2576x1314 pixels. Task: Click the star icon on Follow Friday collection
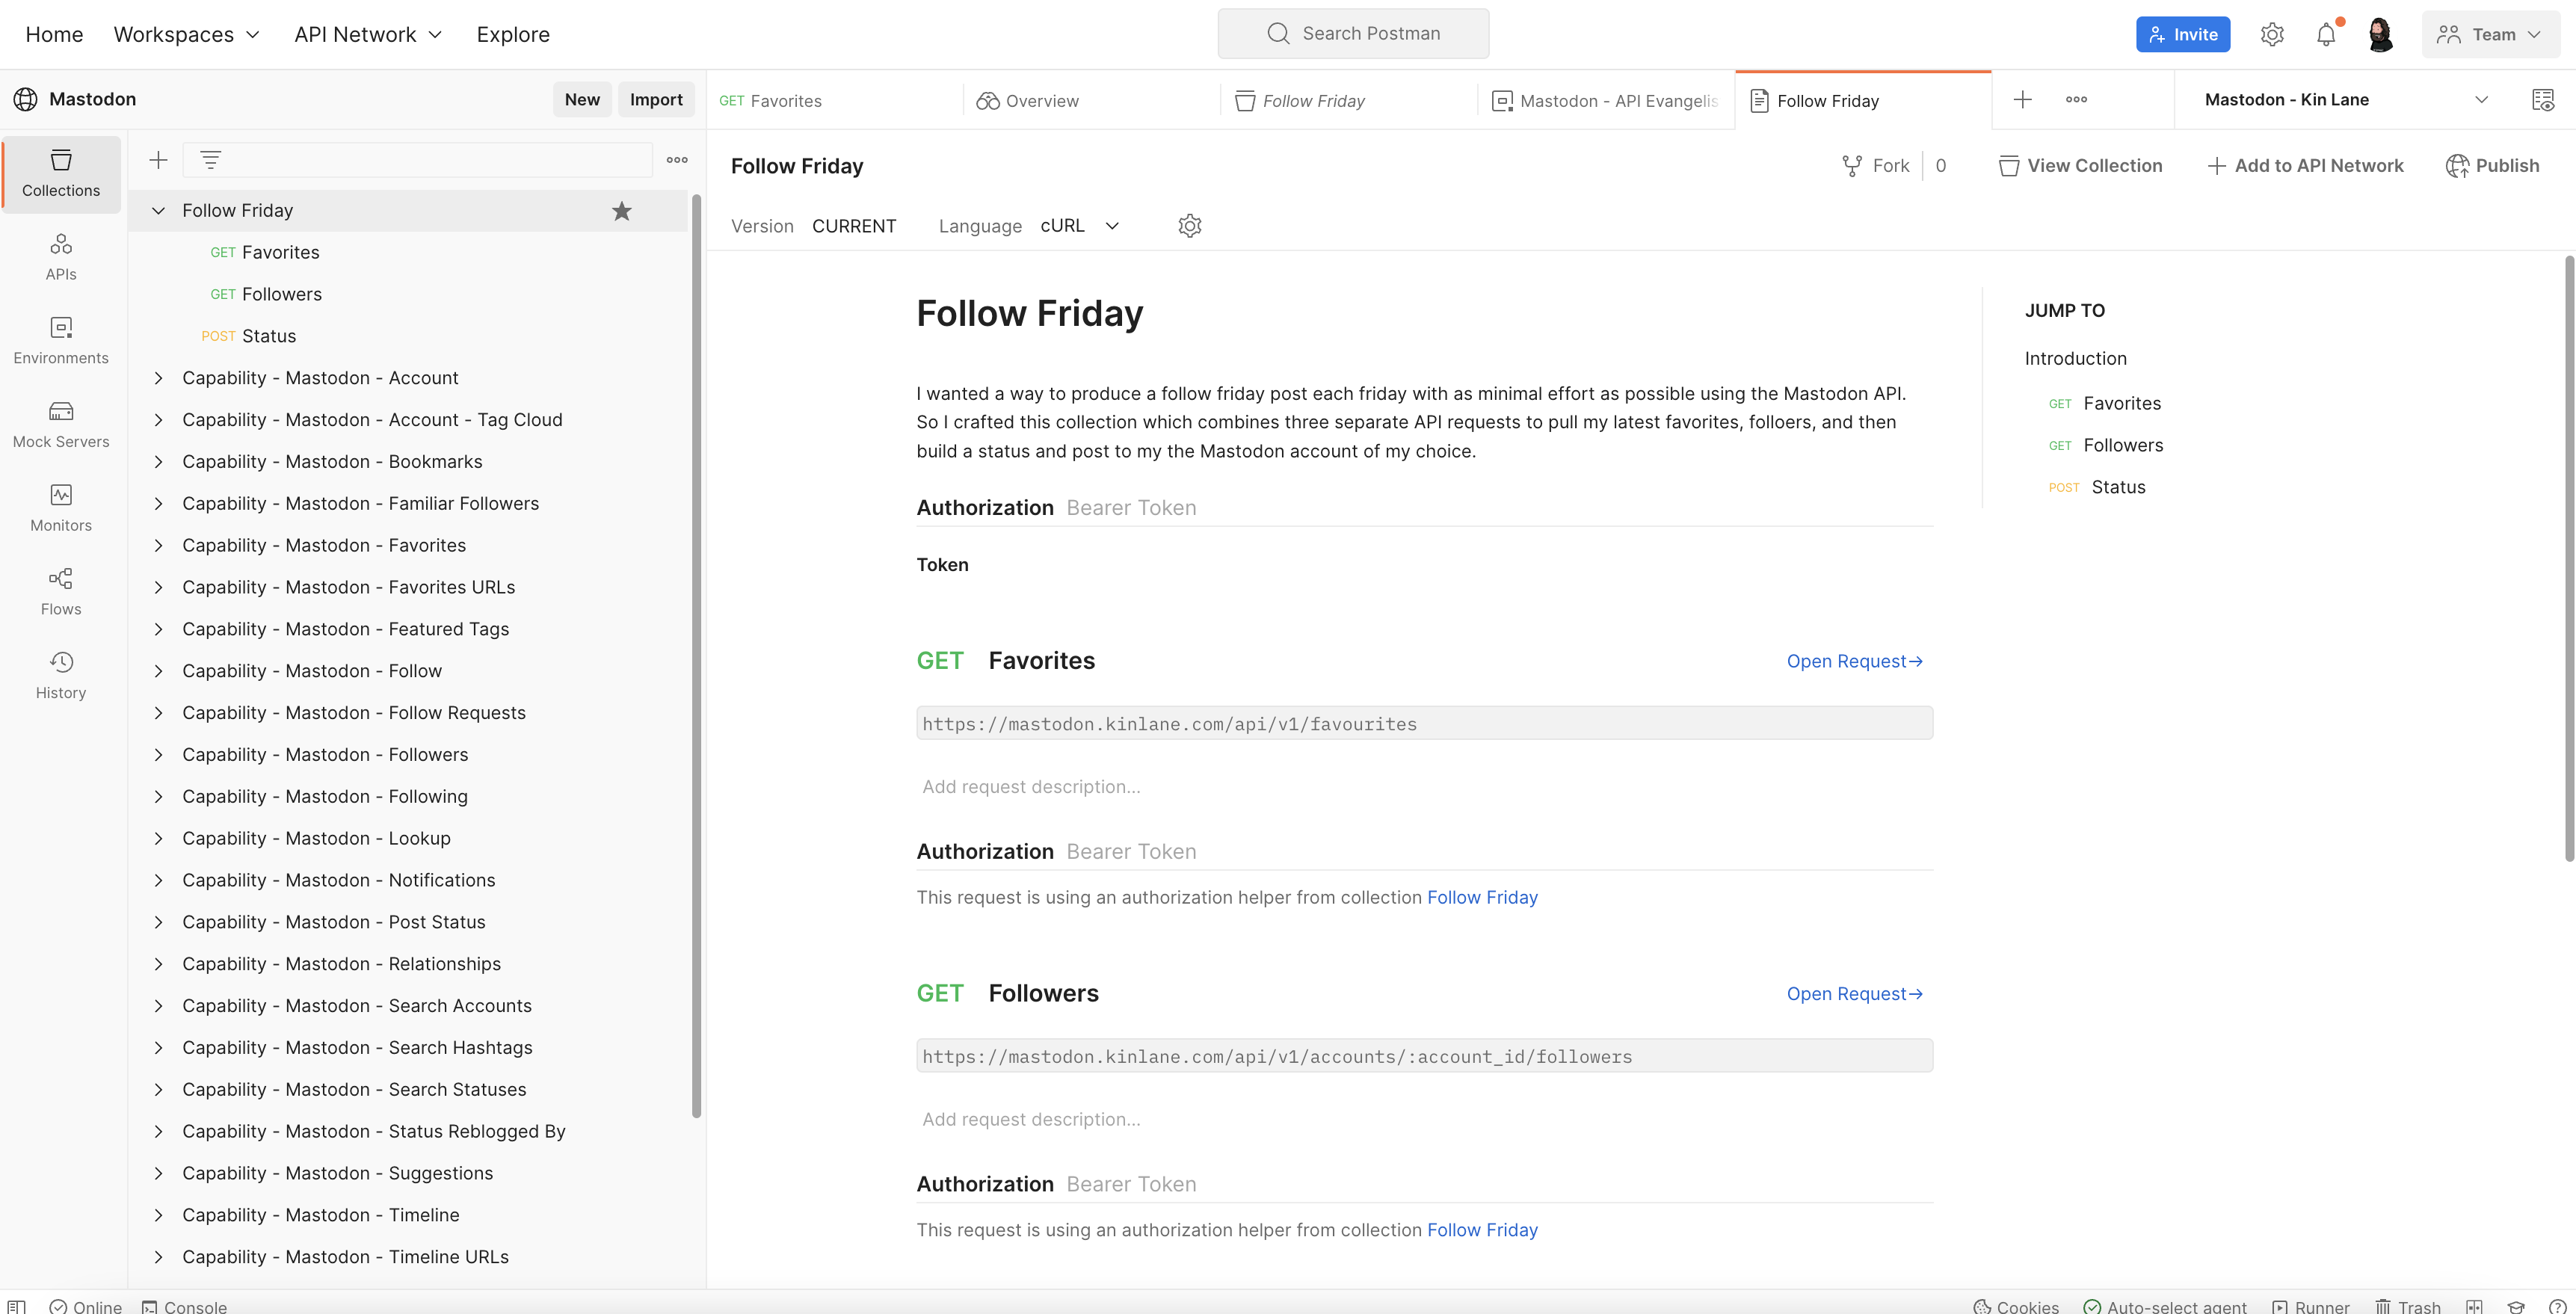(622, 211)
